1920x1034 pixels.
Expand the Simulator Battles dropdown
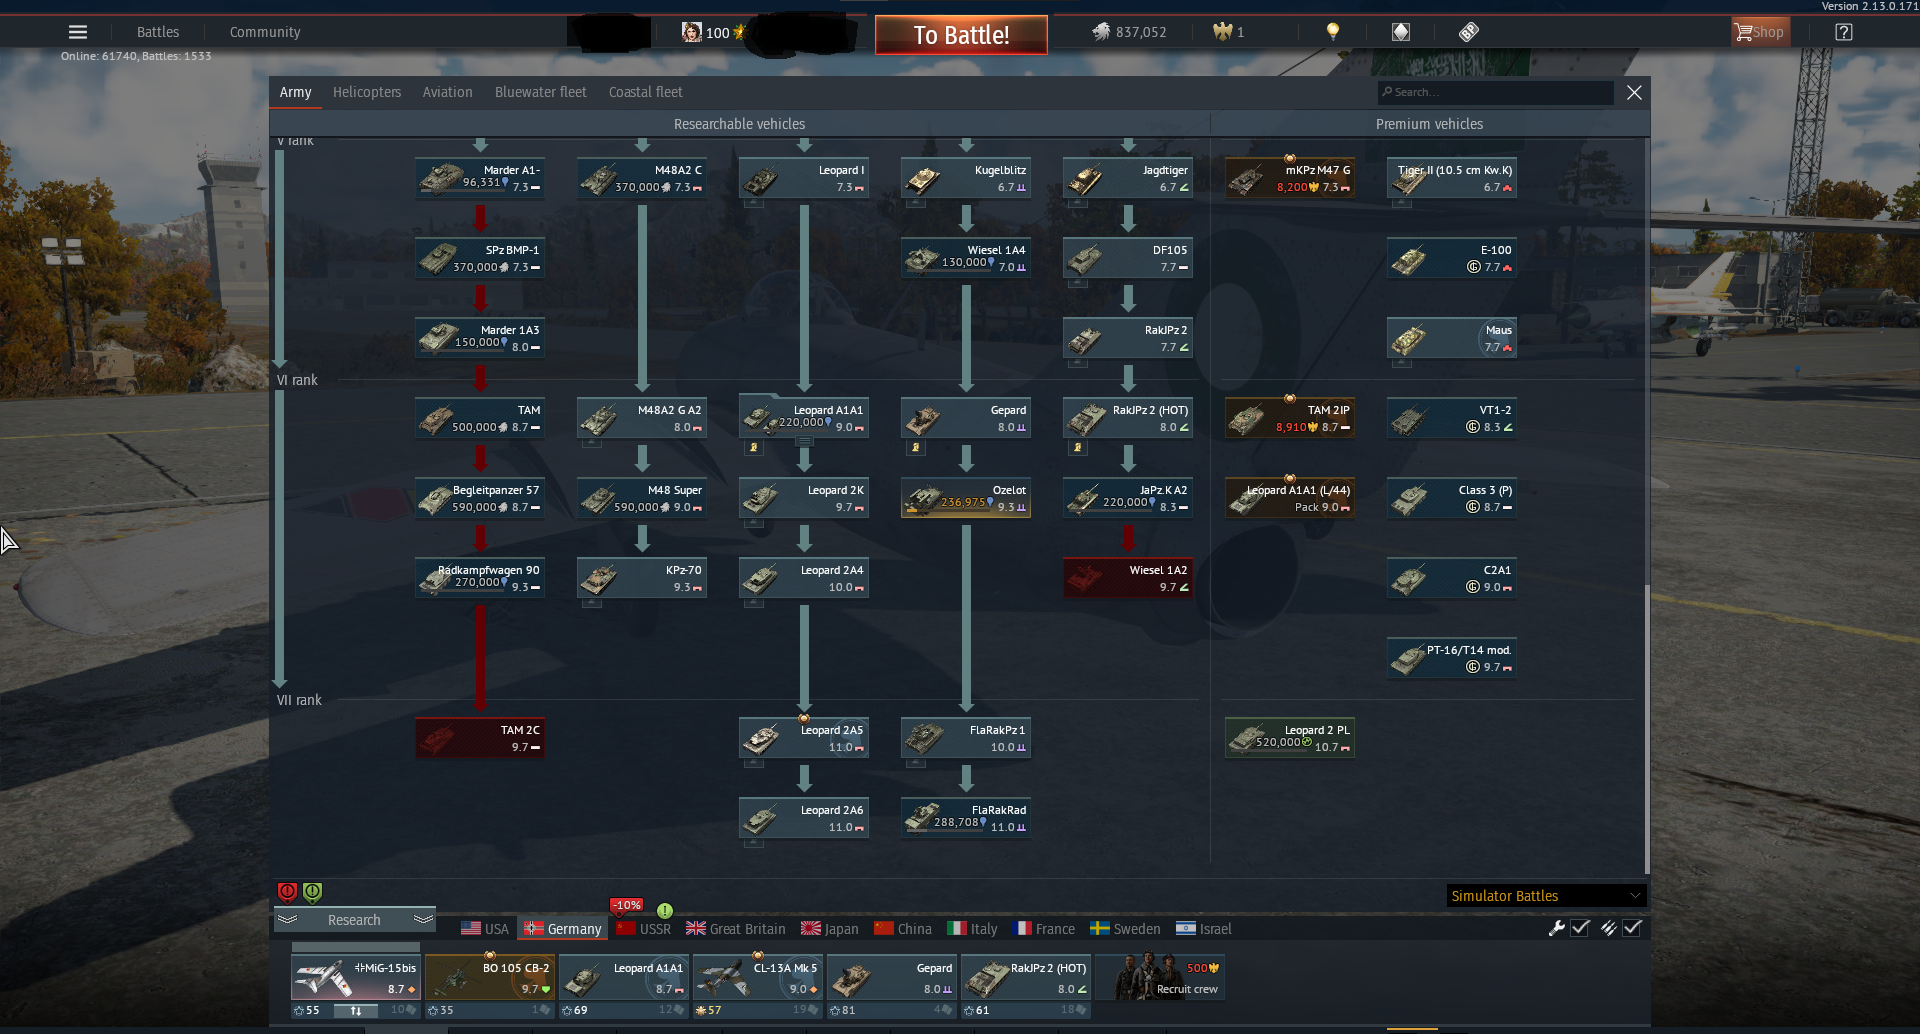point(1545,895)
